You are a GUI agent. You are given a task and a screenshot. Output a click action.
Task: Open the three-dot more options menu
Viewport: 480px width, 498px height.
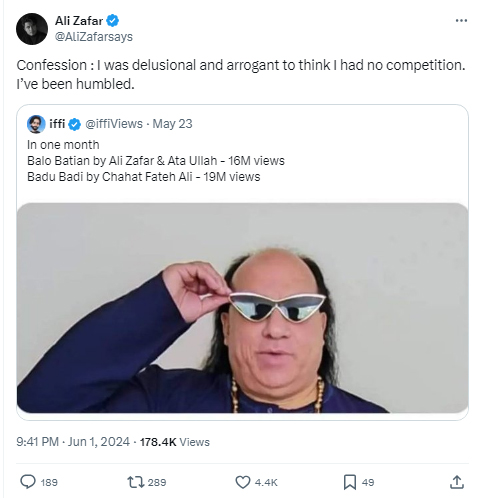tap(461, 21)
